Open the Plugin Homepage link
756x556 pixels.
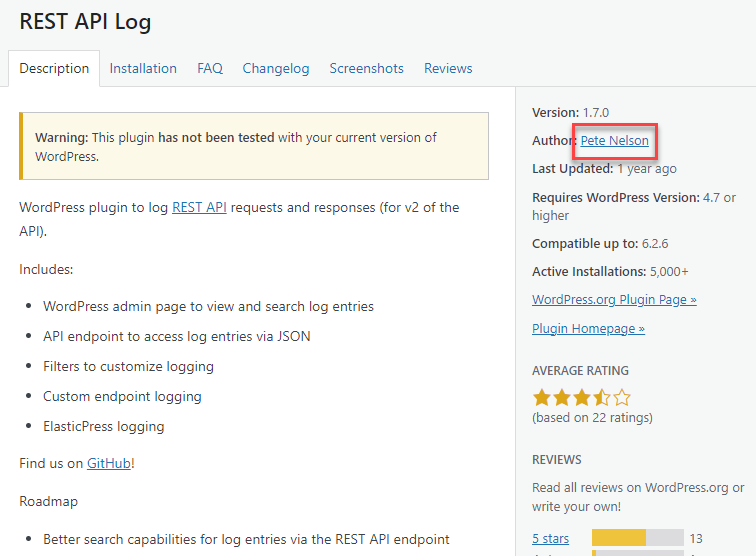pyautogui.click(x=588, y=328)
